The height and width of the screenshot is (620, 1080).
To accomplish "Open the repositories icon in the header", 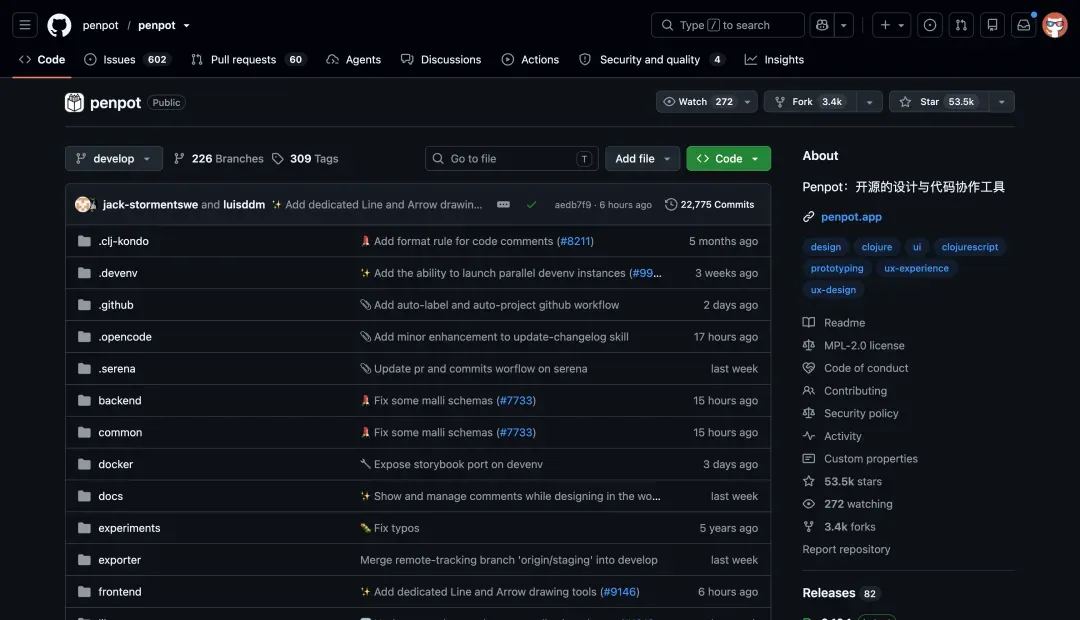I will click(x=993, y=25).
